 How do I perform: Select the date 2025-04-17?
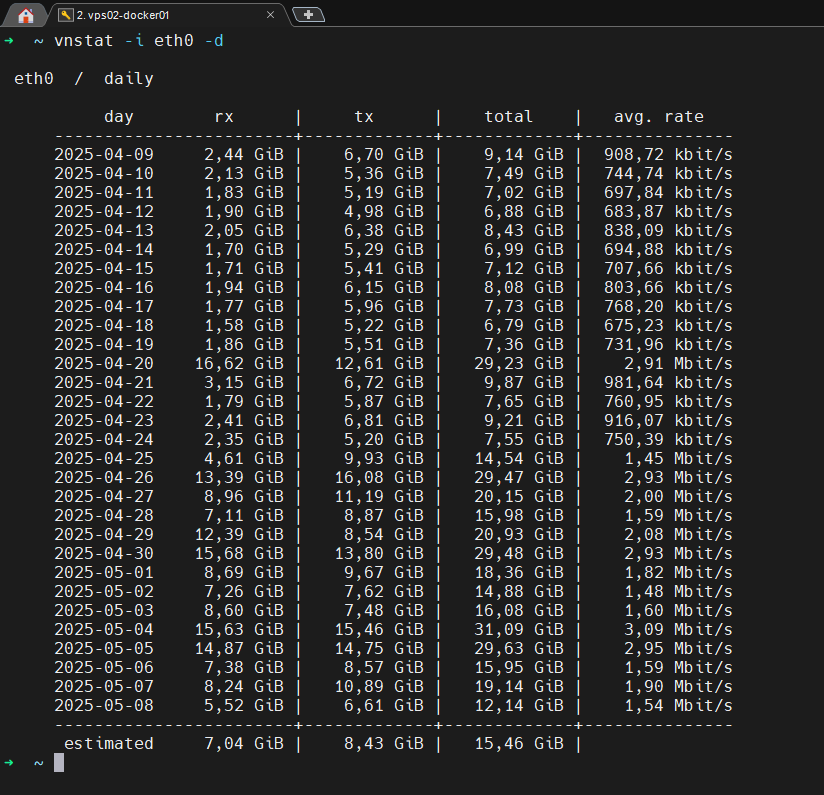104,306
